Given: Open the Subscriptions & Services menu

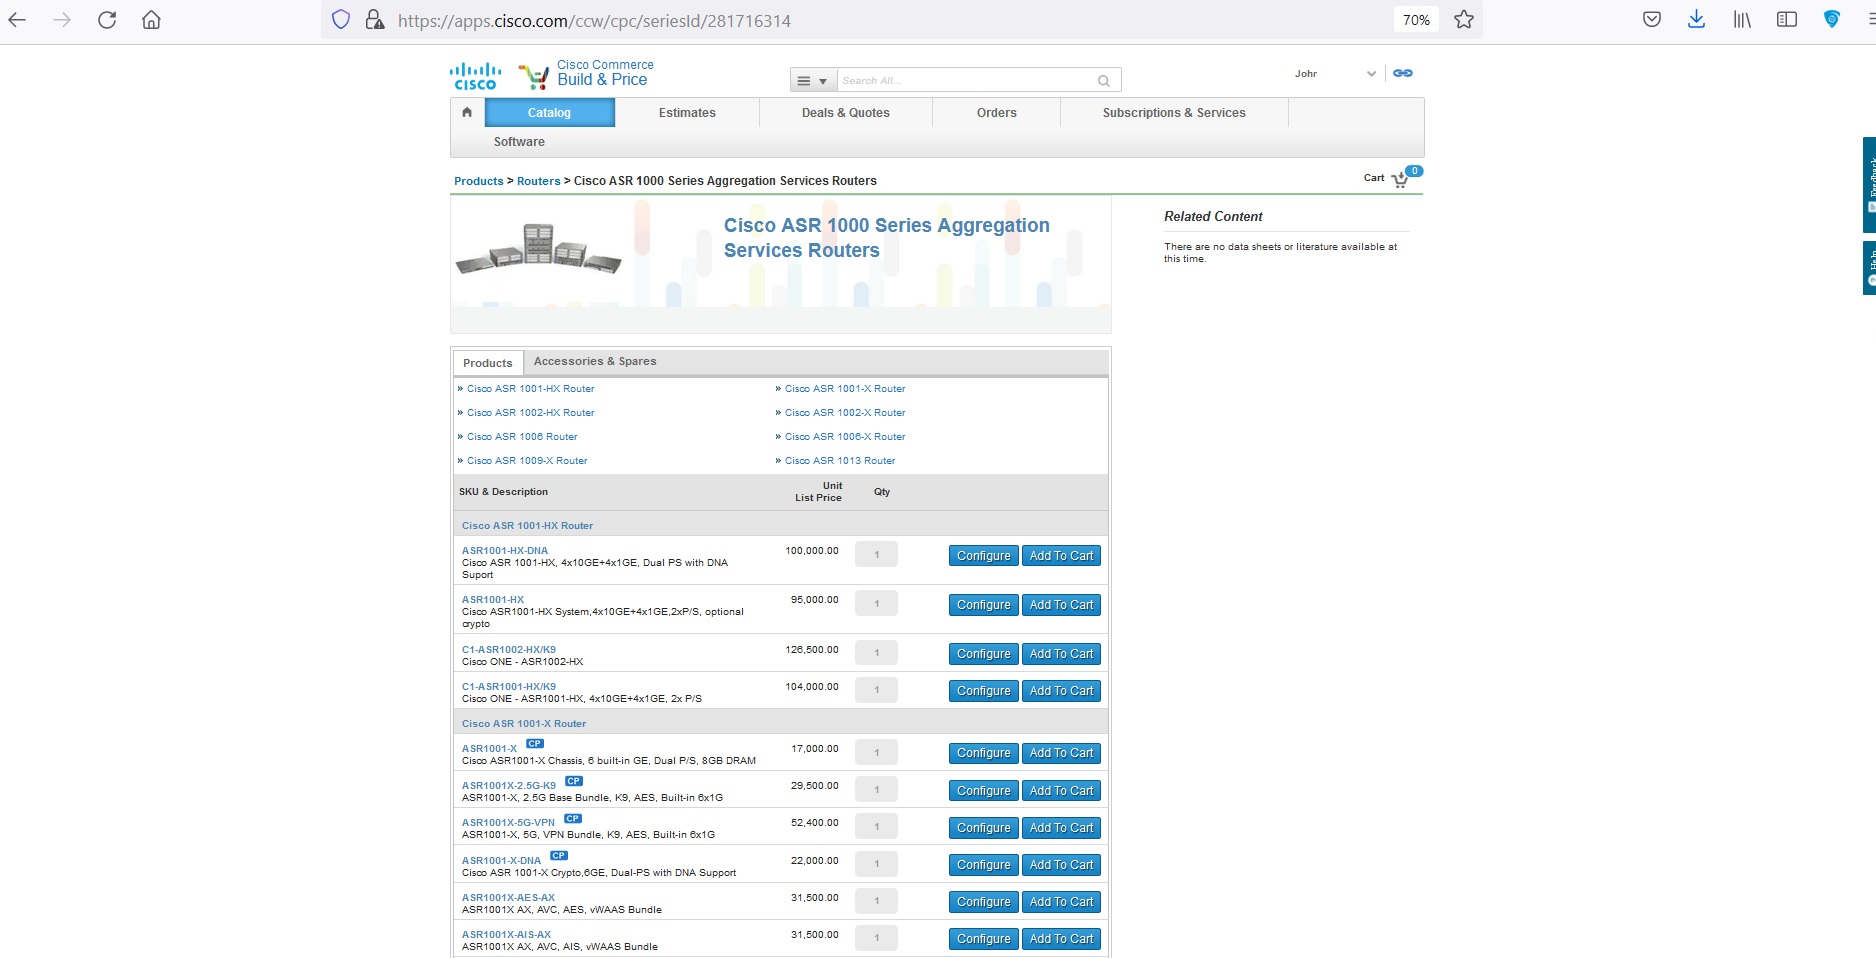Looking at the screenshot, I should 1173,112.
